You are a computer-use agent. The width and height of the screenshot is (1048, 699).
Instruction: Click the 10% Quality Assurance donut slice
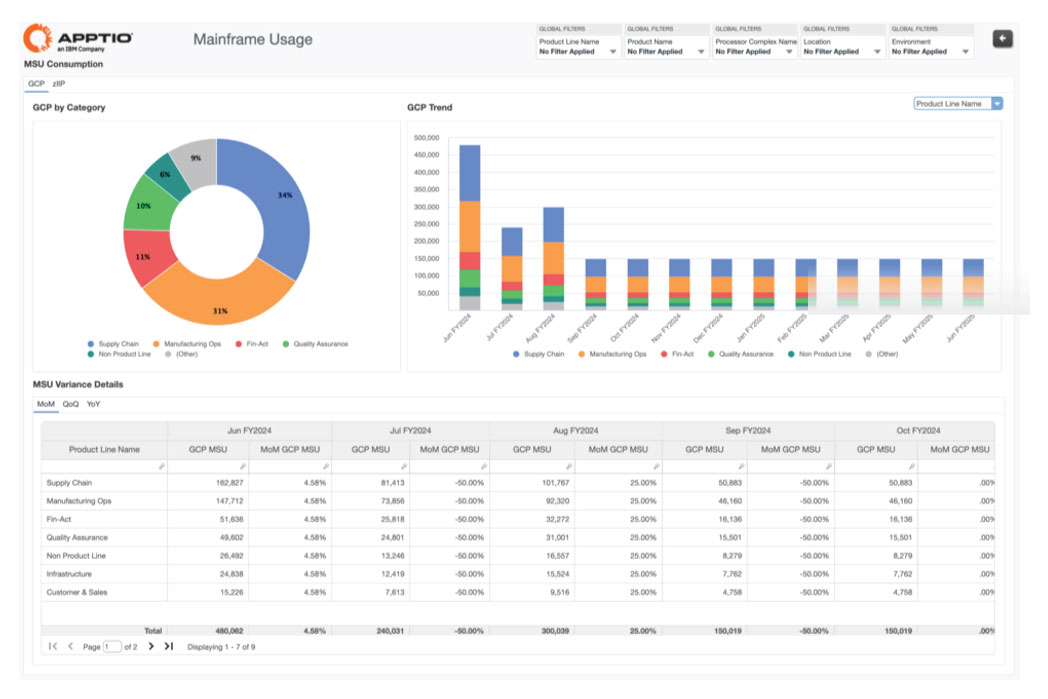coord(148,206)
